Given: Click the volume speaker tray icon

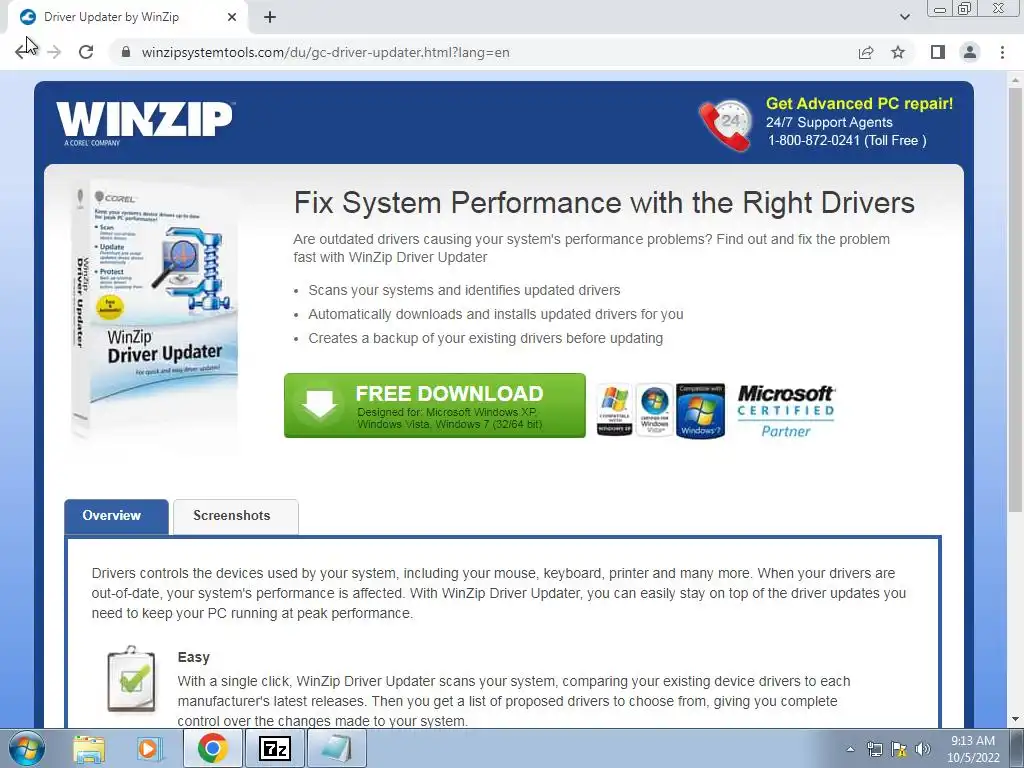Looking at the screenshot, I should pyautogui.click(x=923, y=749).
